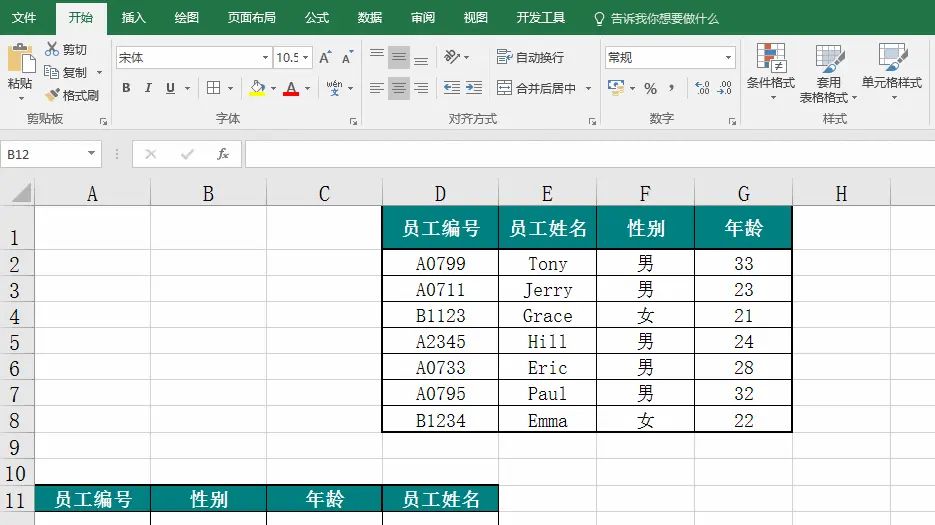
Task: Open the 套用表格格式 table format menu
Action: [828, 72]
